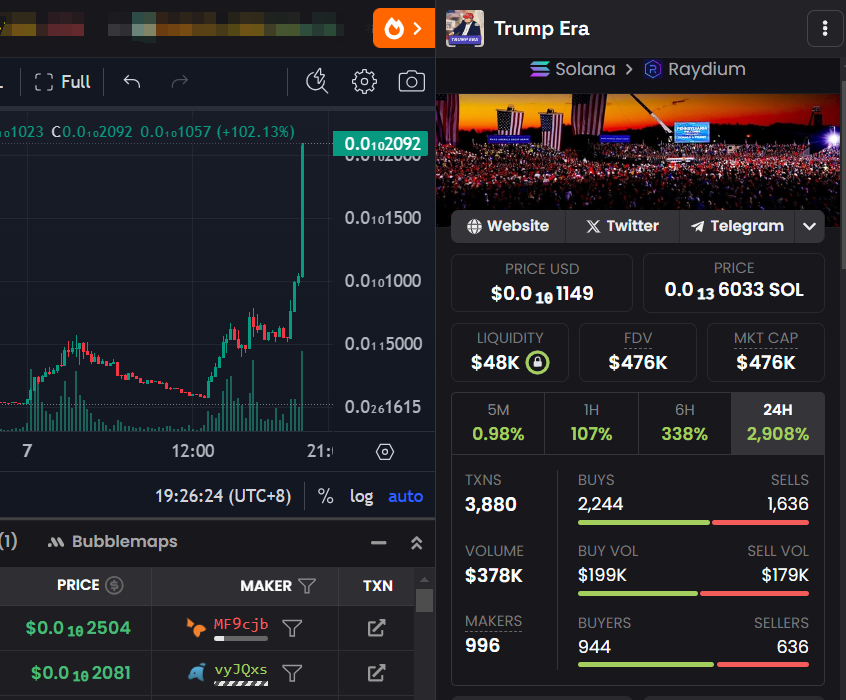846x700 pixels.
Task: Click the buyers versus sellers ratio bar
Action: click(693, 664)
